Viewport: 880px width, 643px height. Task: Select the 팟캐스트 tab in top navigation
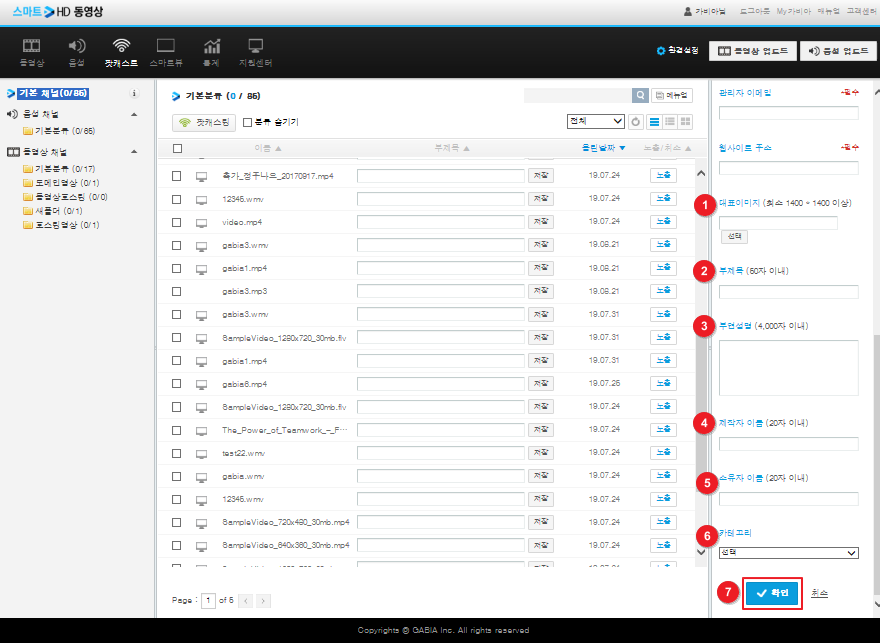pos(121,51)
